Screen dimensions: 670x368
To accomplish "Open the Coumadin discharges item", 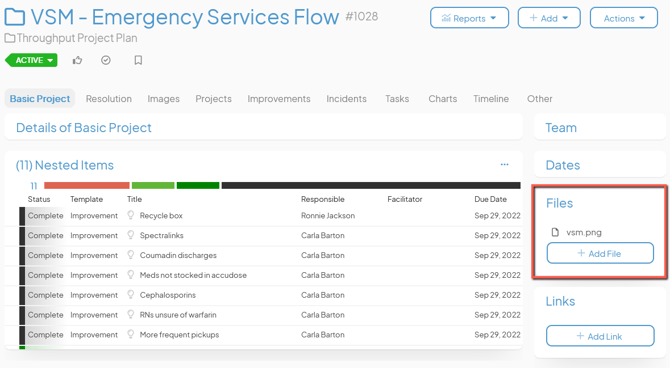I will 178,255.
